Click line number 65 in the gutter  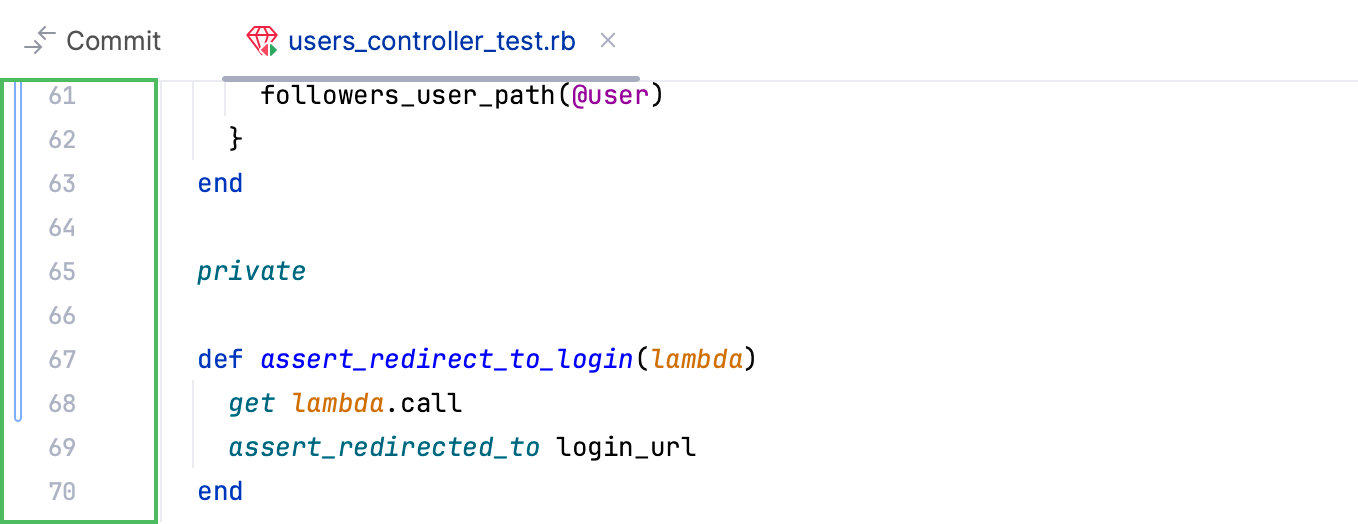(x=62, y=272)
